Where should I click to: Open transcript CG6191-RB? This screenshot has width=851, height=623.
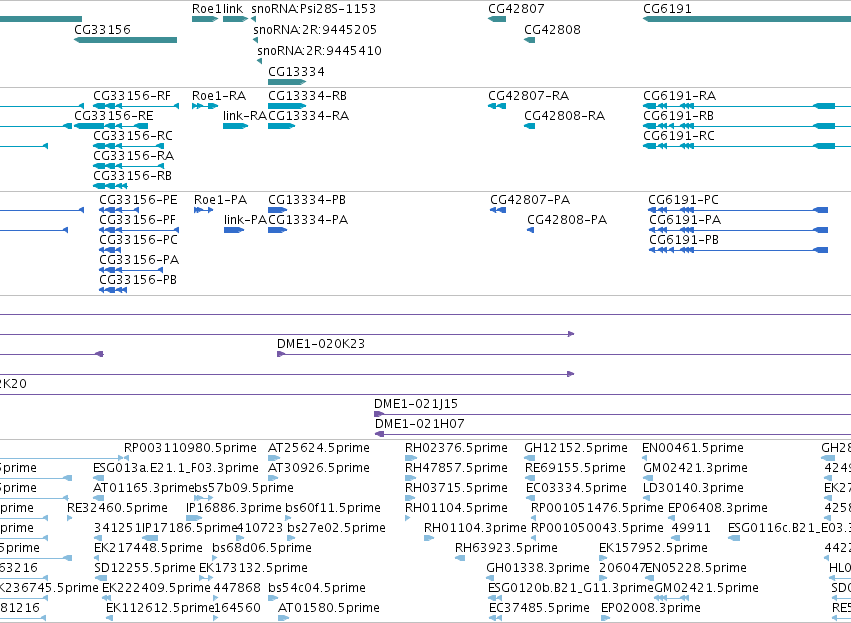678,116
